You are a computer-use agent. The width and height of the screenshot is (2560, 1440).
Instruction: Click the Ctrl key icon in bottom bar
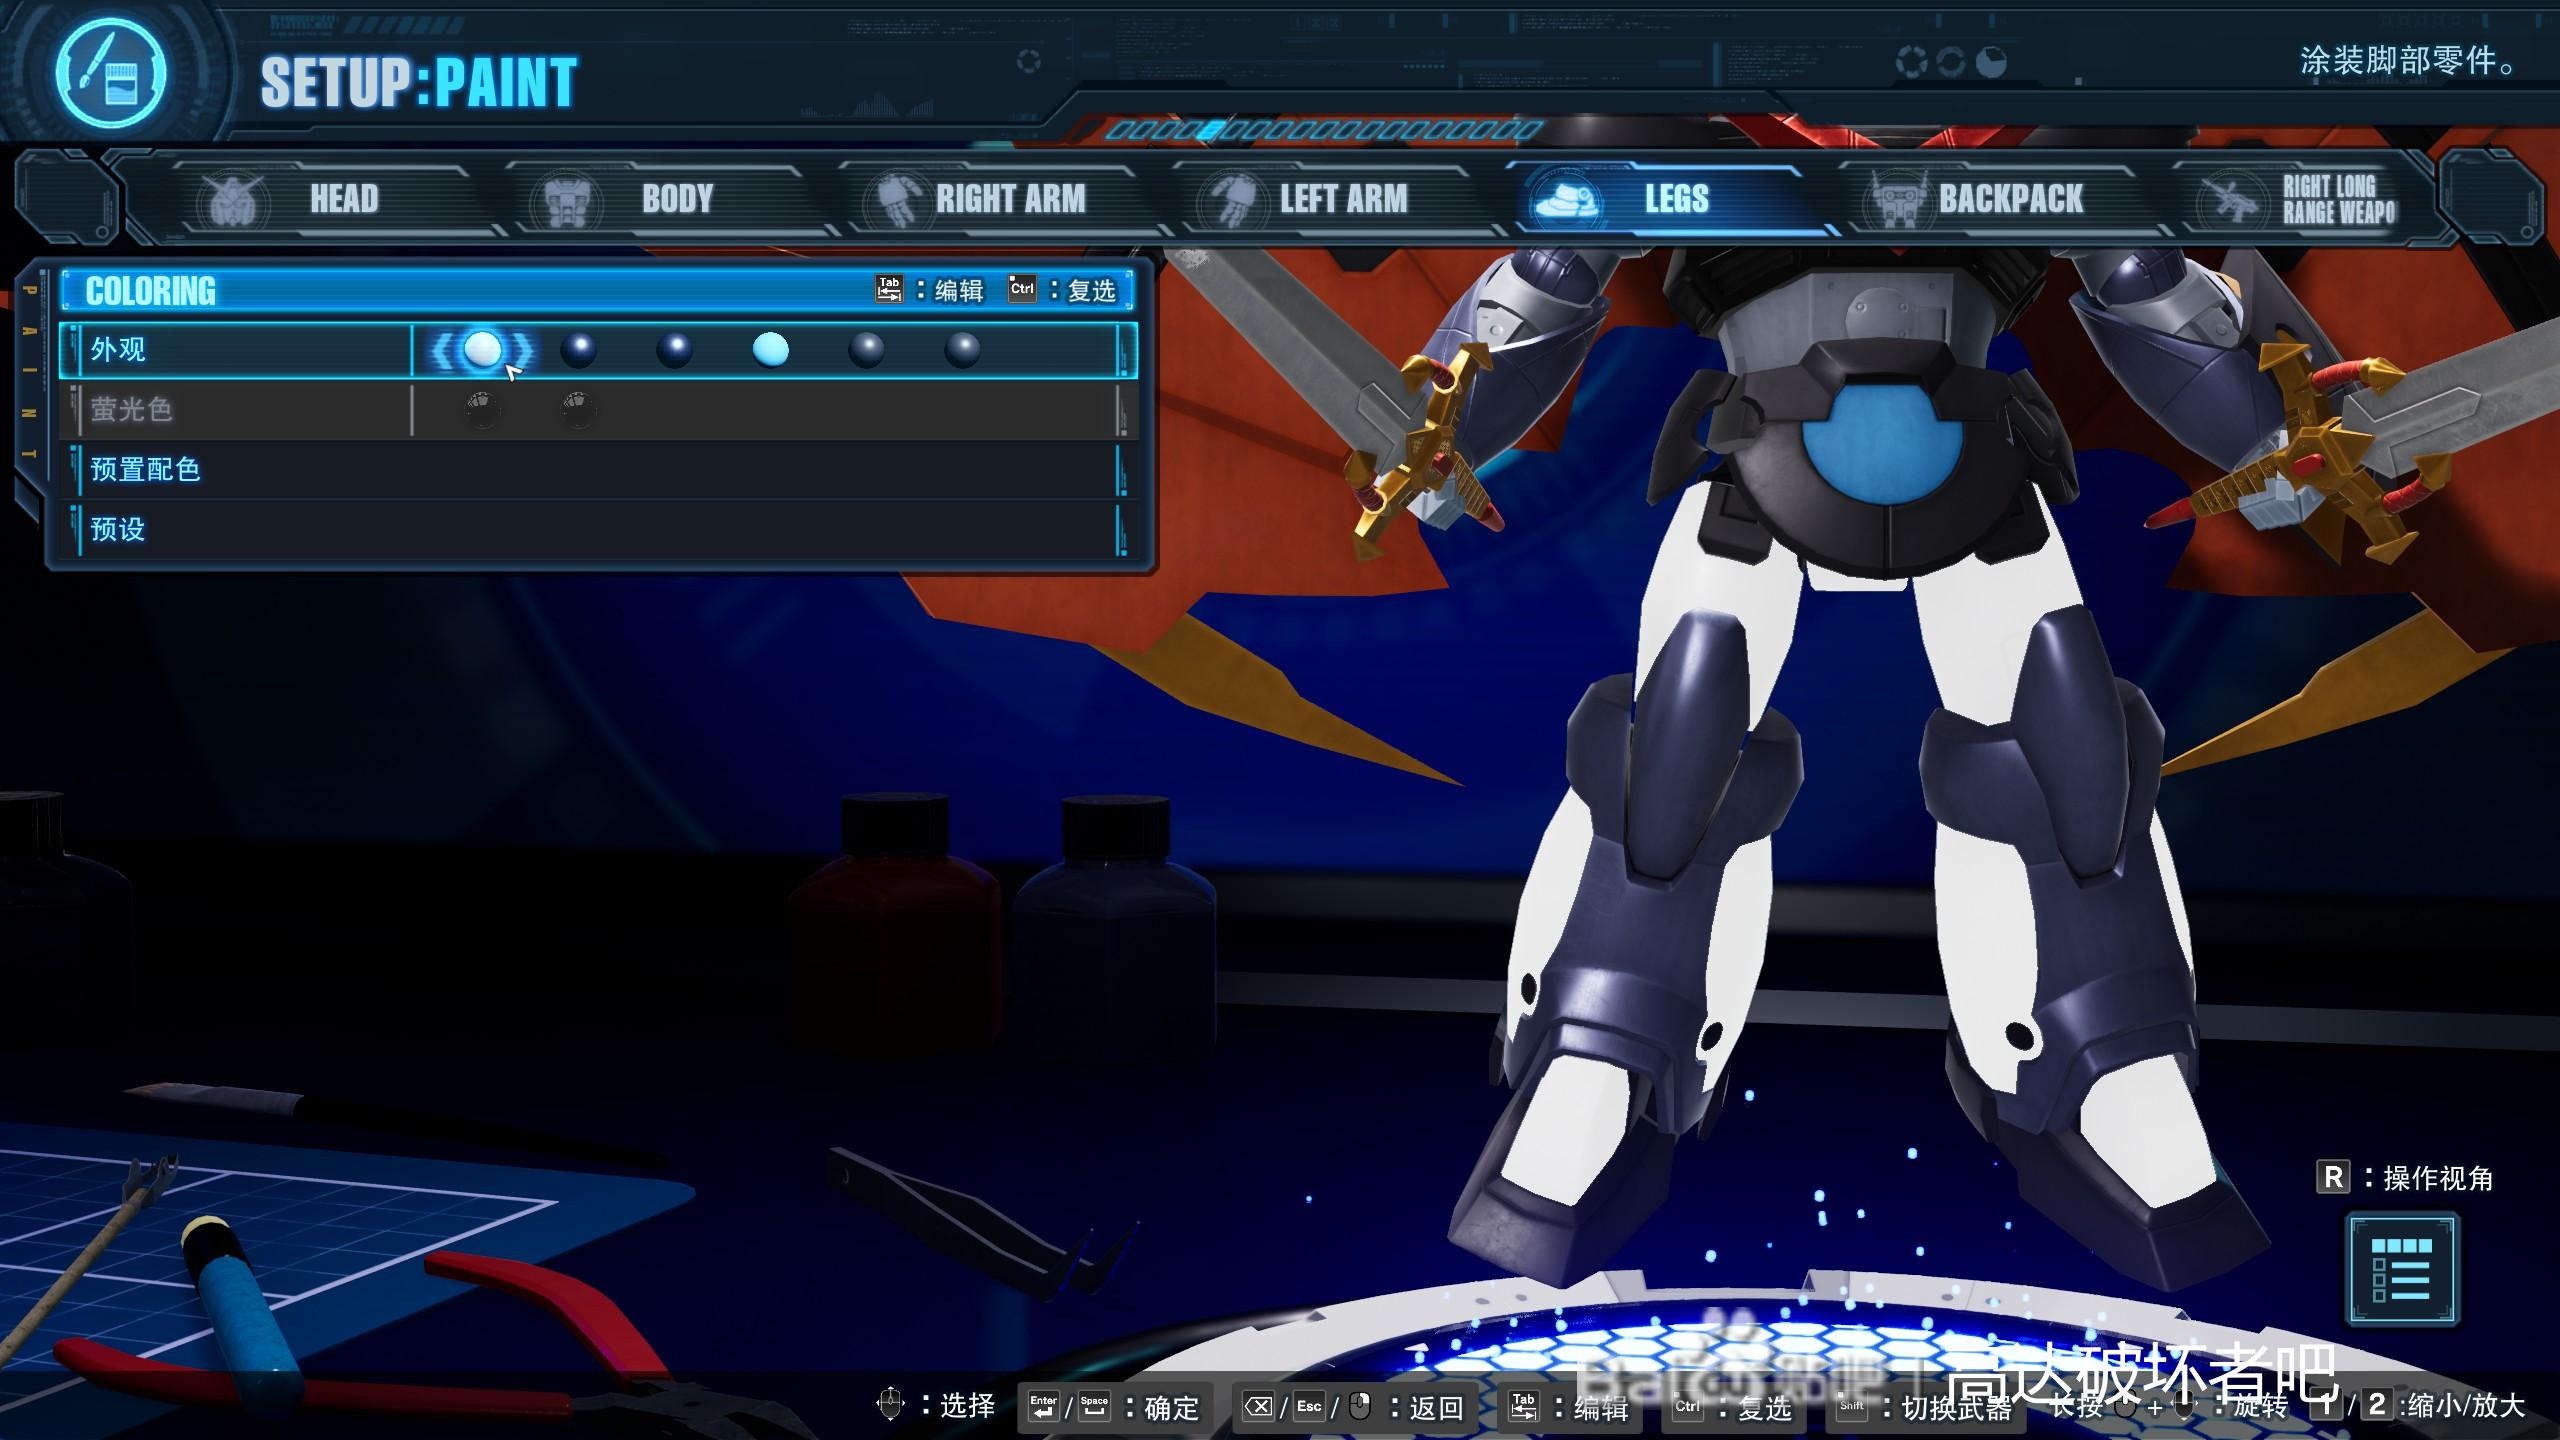pyautogui.click(x=1687, y=1406)
